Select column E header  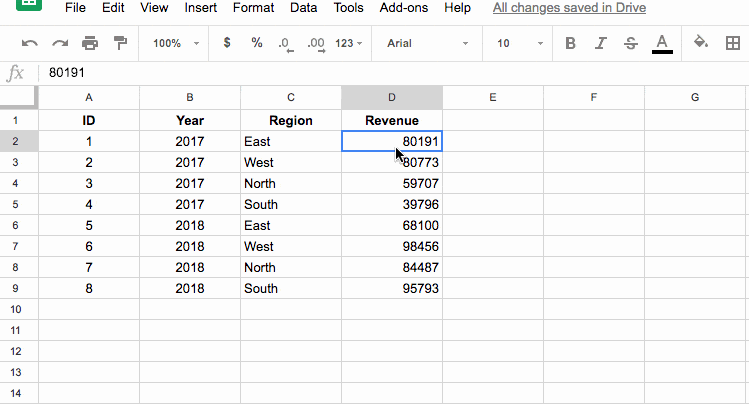(493, 97)
